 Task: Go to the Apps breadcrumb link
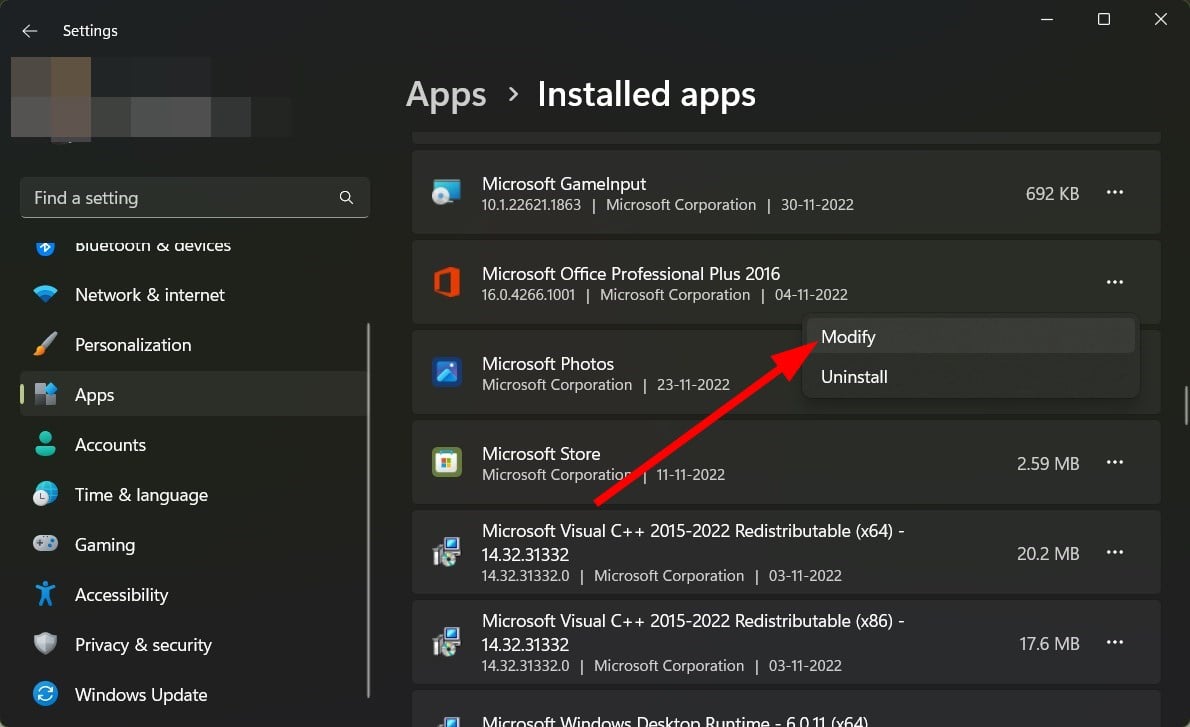tap(446, 94)
